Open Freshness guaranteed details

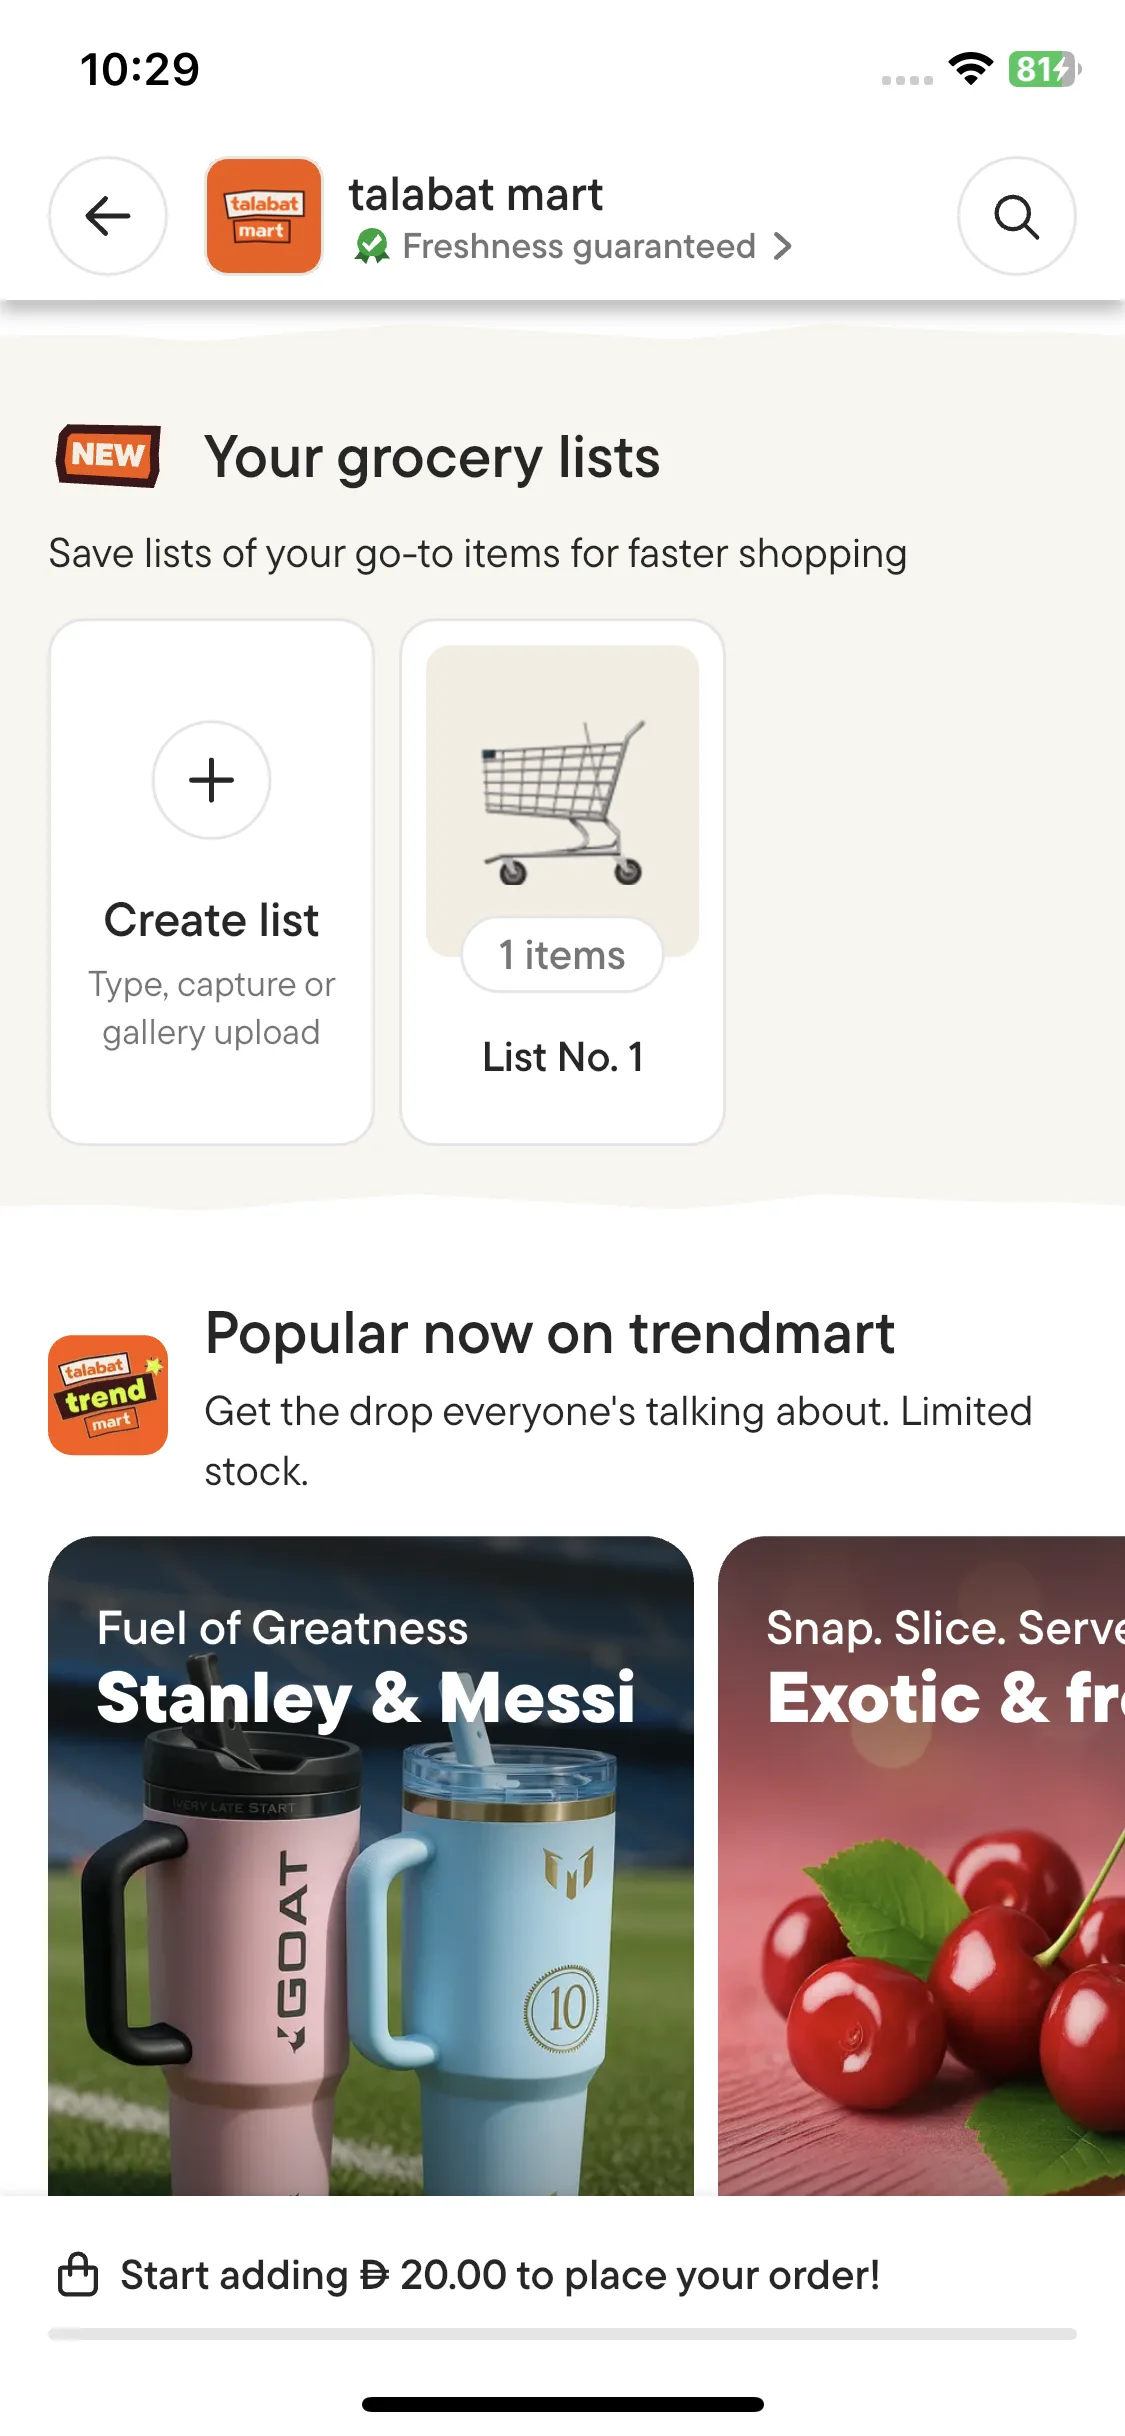[578, 246]
